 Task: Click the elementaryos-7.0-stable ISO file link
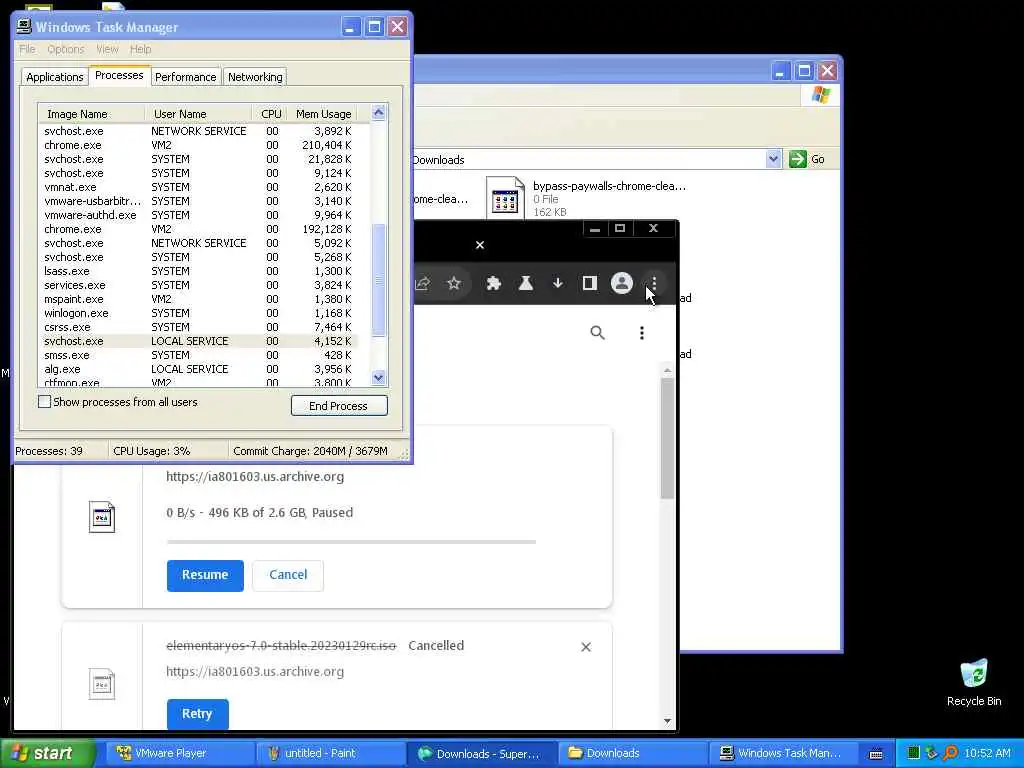(x=281, y=645)
